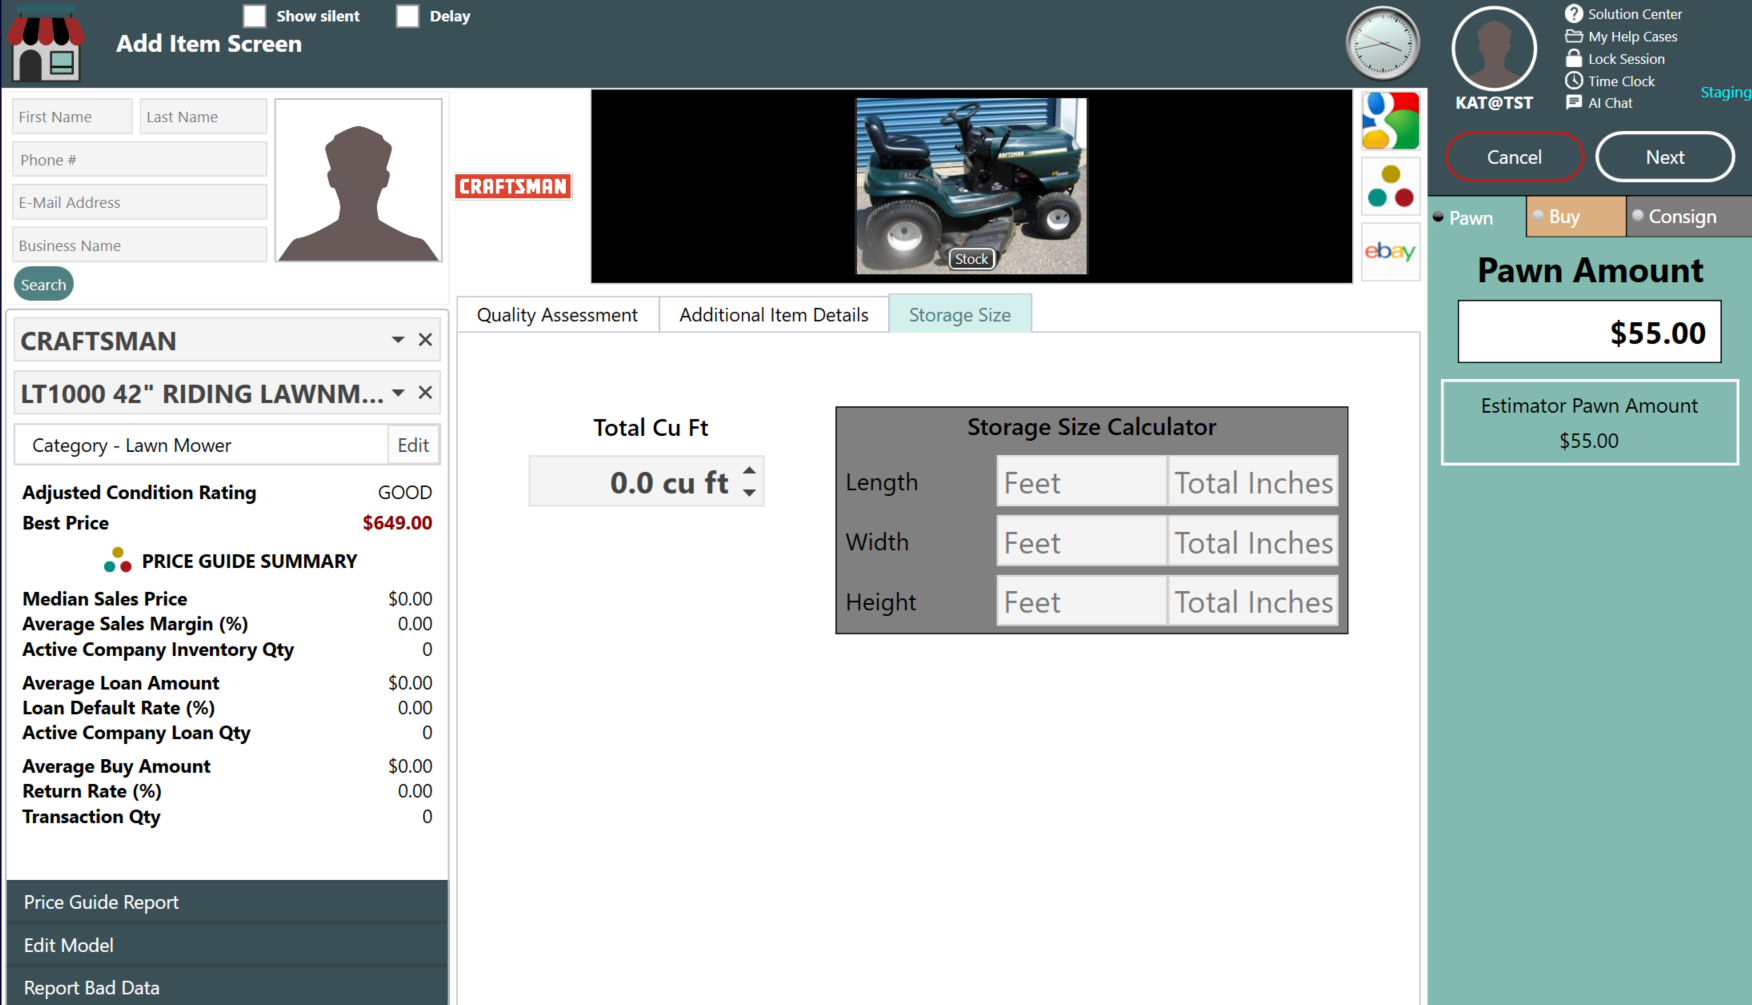Screen dimensions: 1752x1005
Task: Click the Next button
Action: click(1665, 157)
